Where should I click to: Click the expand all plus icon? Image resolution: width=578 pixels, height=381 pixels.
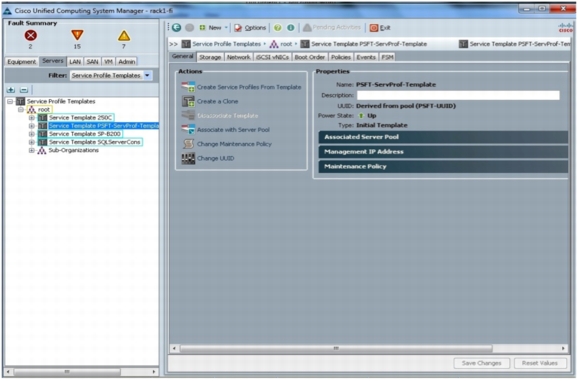pos(11,90)
